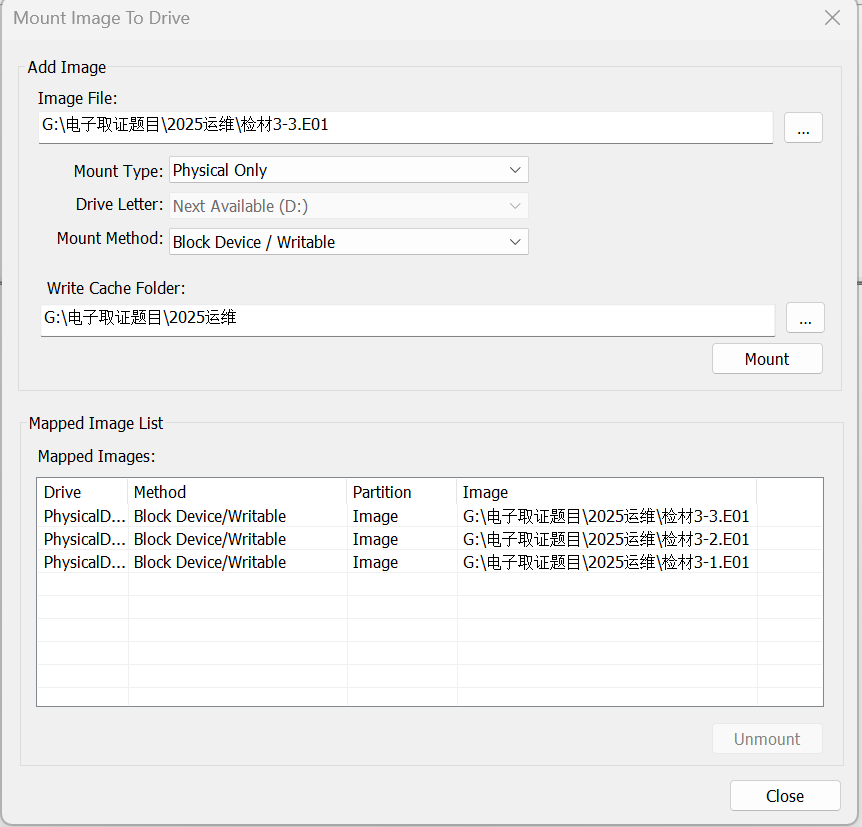This screenshot has height=827, width=862.
Task: Click browse button for Write Cache Folder
Action: 805,318
